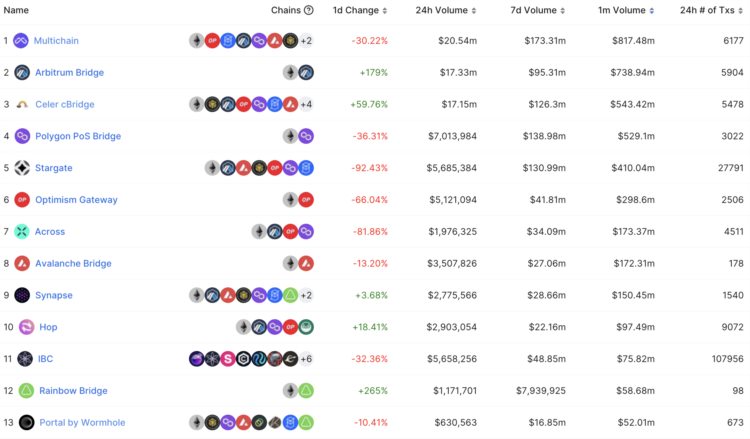The height and width of the screenshot is (439, 750).
Task: Open the Synapse bridge link
Action: click(x=53, y=295)
